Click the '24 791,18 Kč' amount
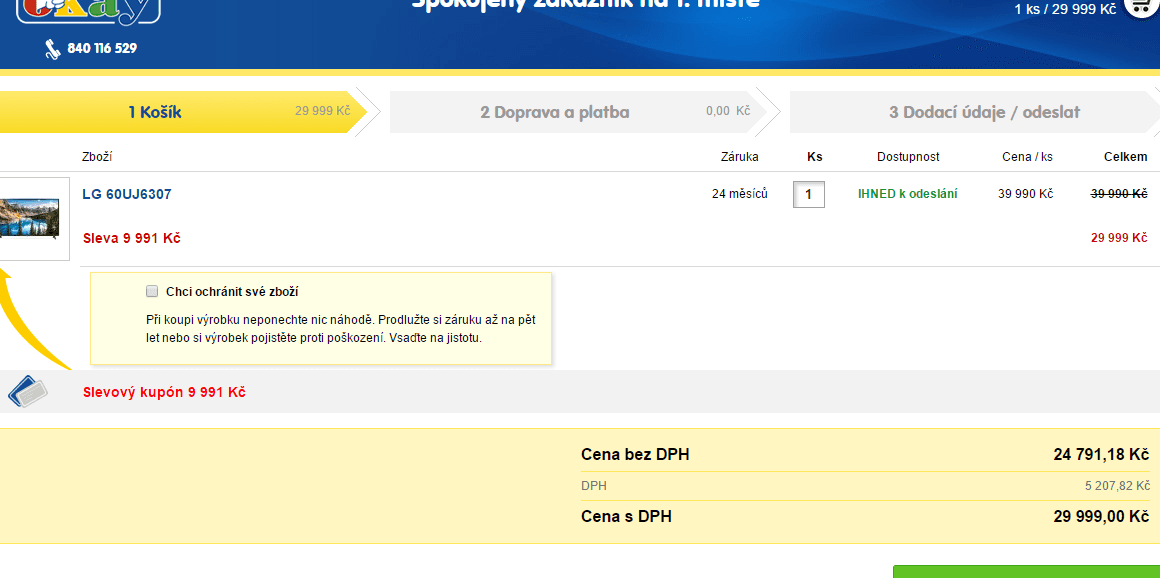The height and width of the screenshot is (578, 1160). click(x=1102, y=454)
